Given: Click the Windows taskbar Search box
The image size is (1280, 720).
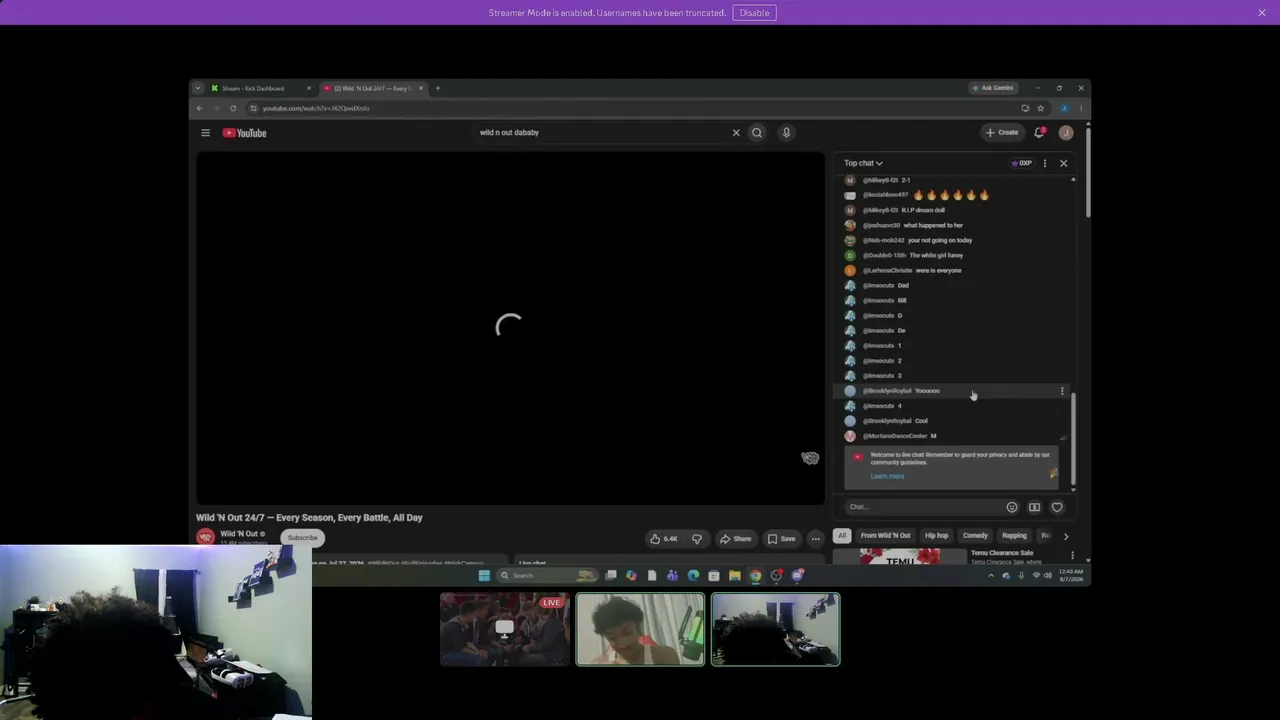Looking at the screenshot, I should [x=548, y=576].
